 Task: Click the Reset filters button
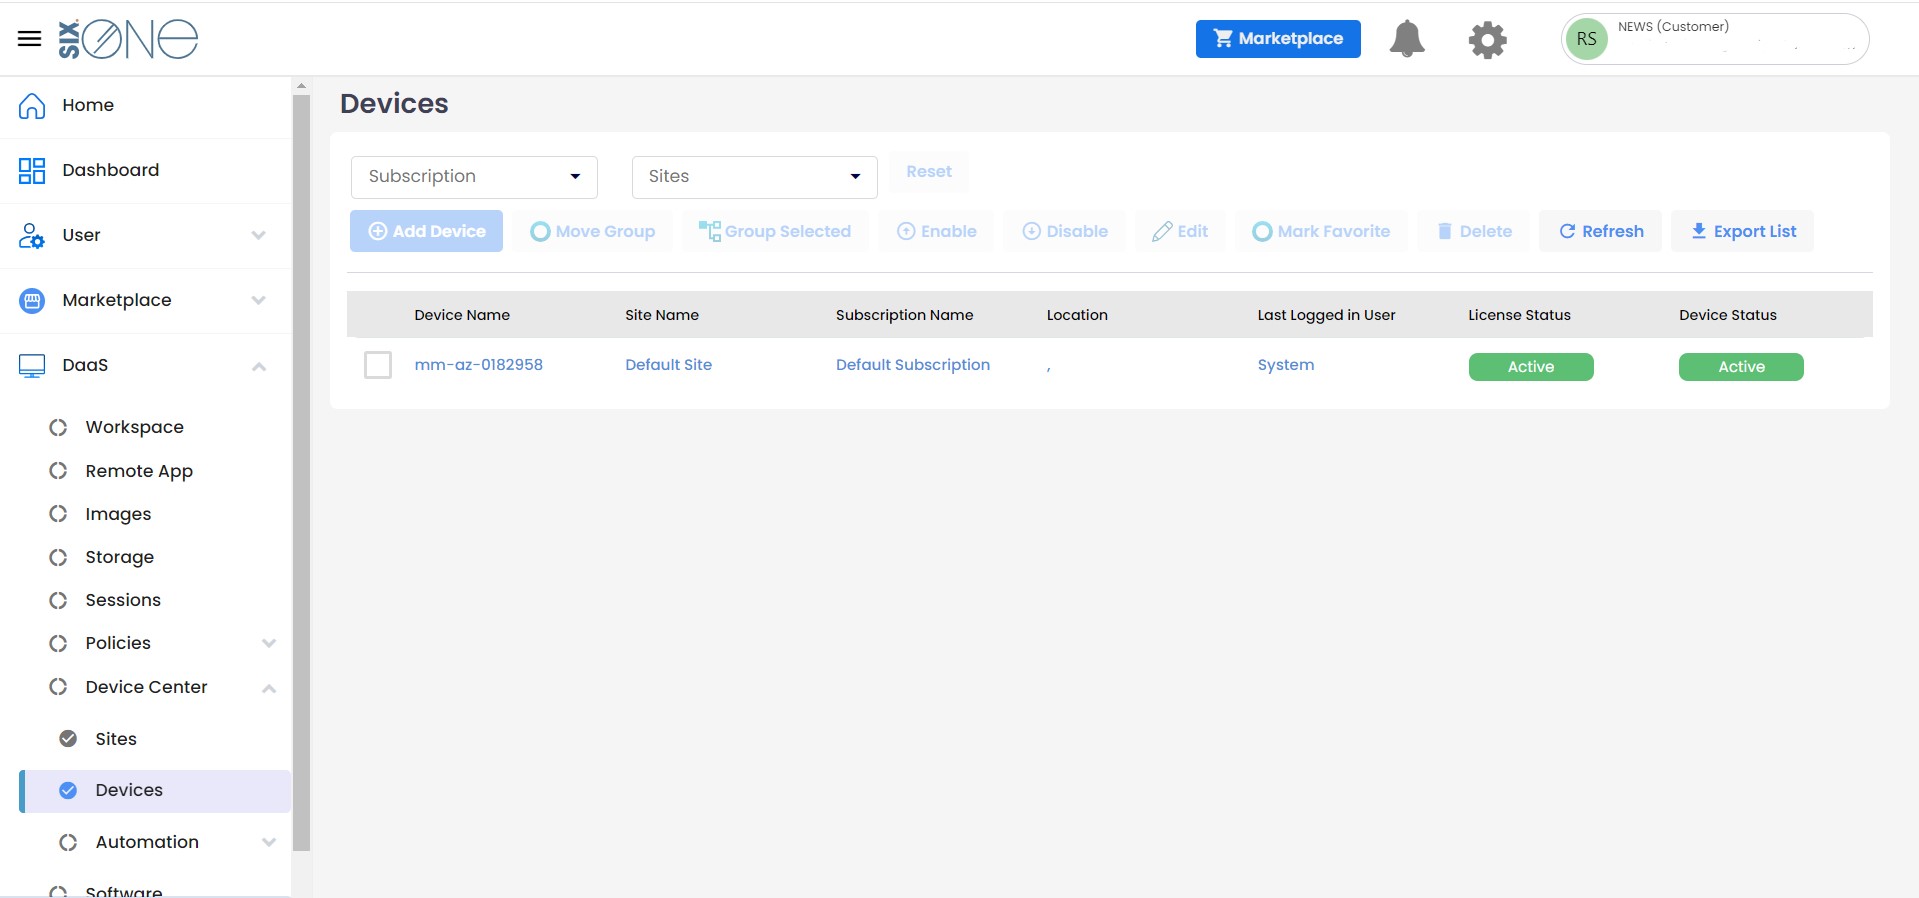point(929,172)
